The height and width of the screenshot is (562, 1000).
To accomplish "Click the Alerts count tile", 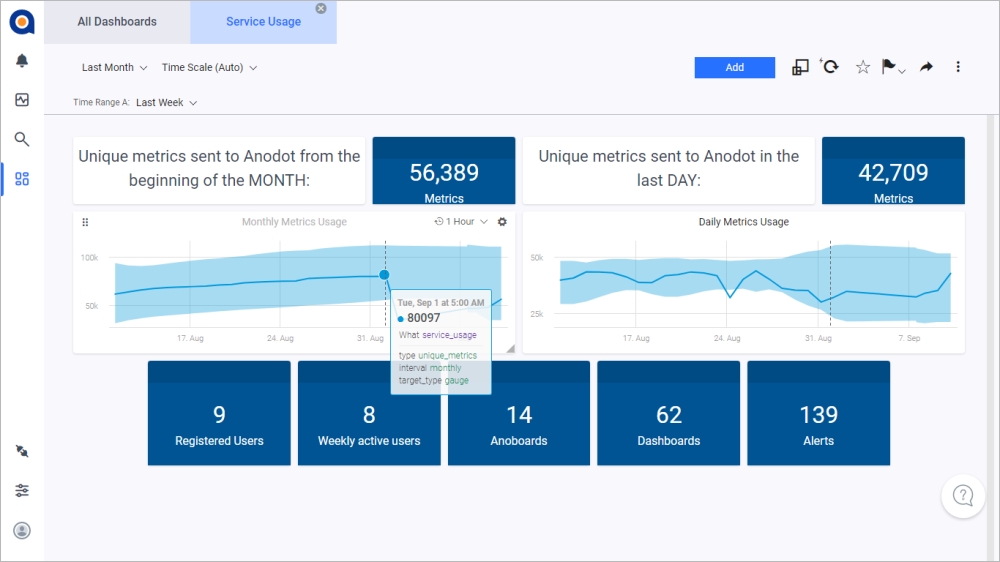I will click(818, 414).
